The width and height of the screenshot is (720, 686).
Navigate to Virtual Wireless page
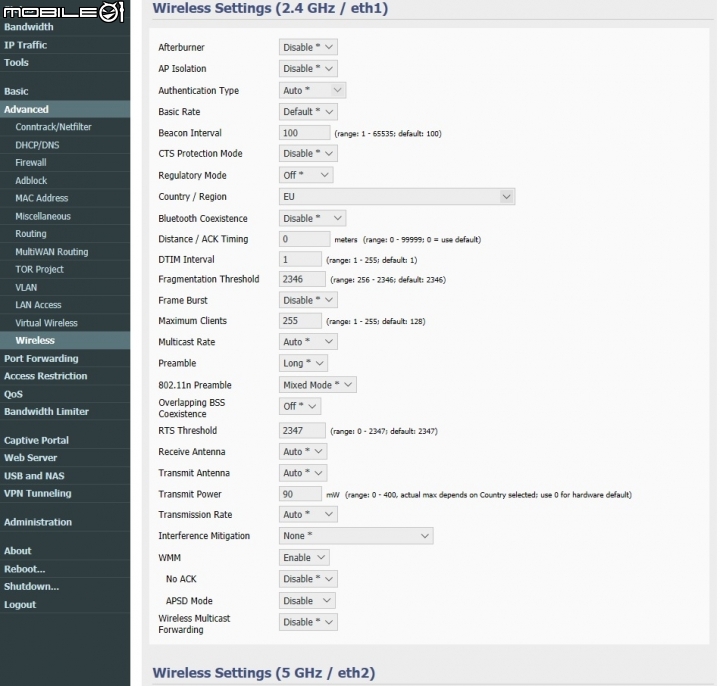coord(46,323)
